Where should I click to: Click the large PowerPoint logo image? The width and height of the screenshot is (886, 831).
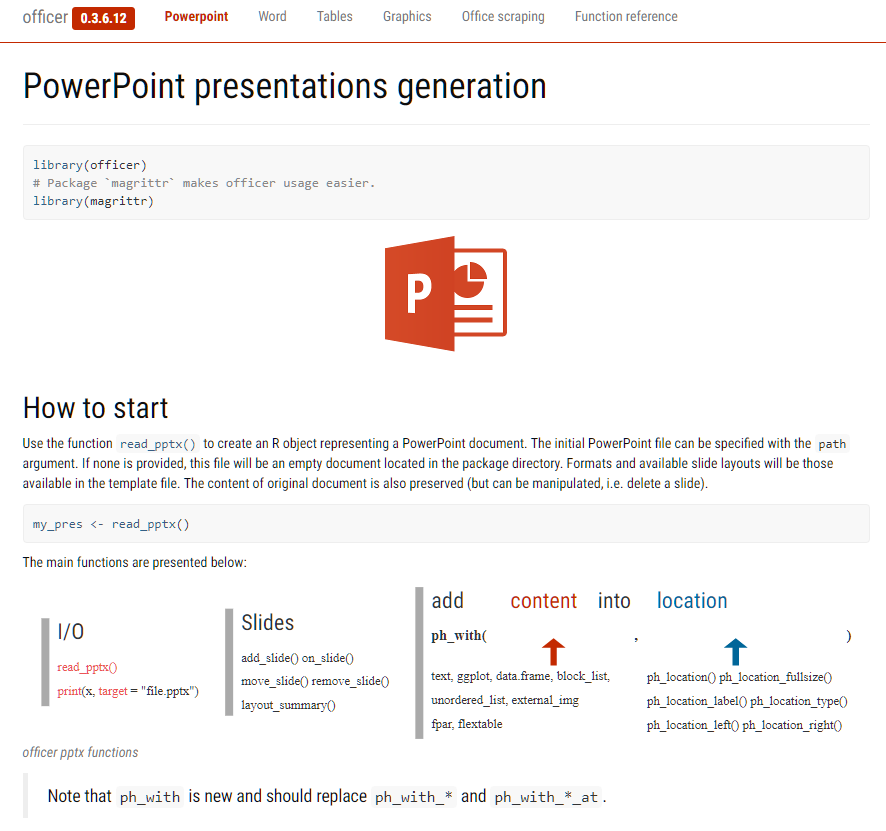tap(446, 294)
